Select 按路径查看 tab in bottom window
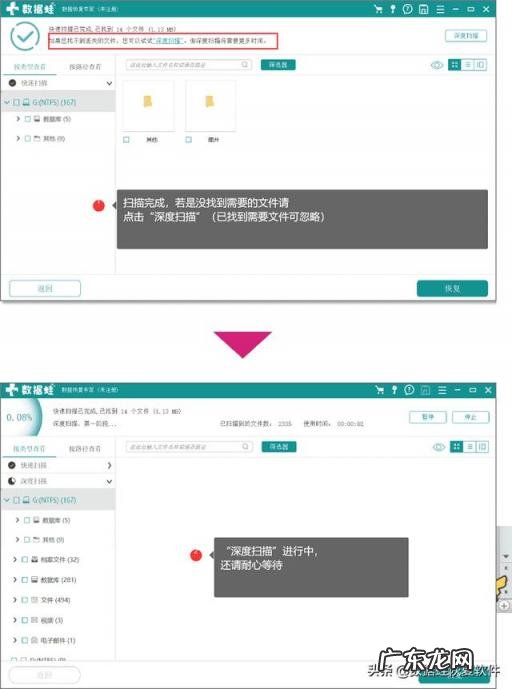Viewport: 512px width, 689px height. [85, 449]
